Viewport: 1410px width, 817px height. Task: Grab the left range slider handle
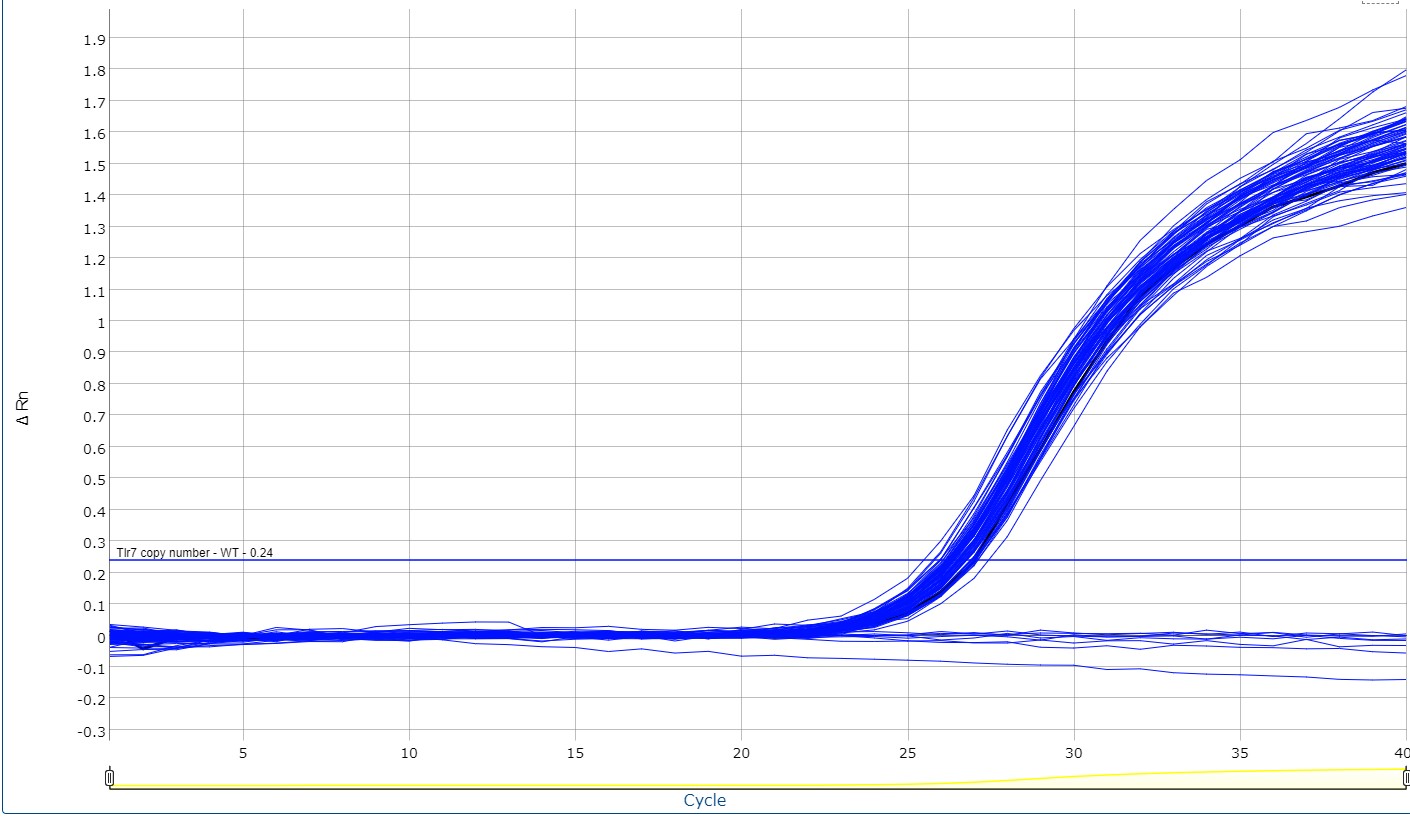[109, 777]
